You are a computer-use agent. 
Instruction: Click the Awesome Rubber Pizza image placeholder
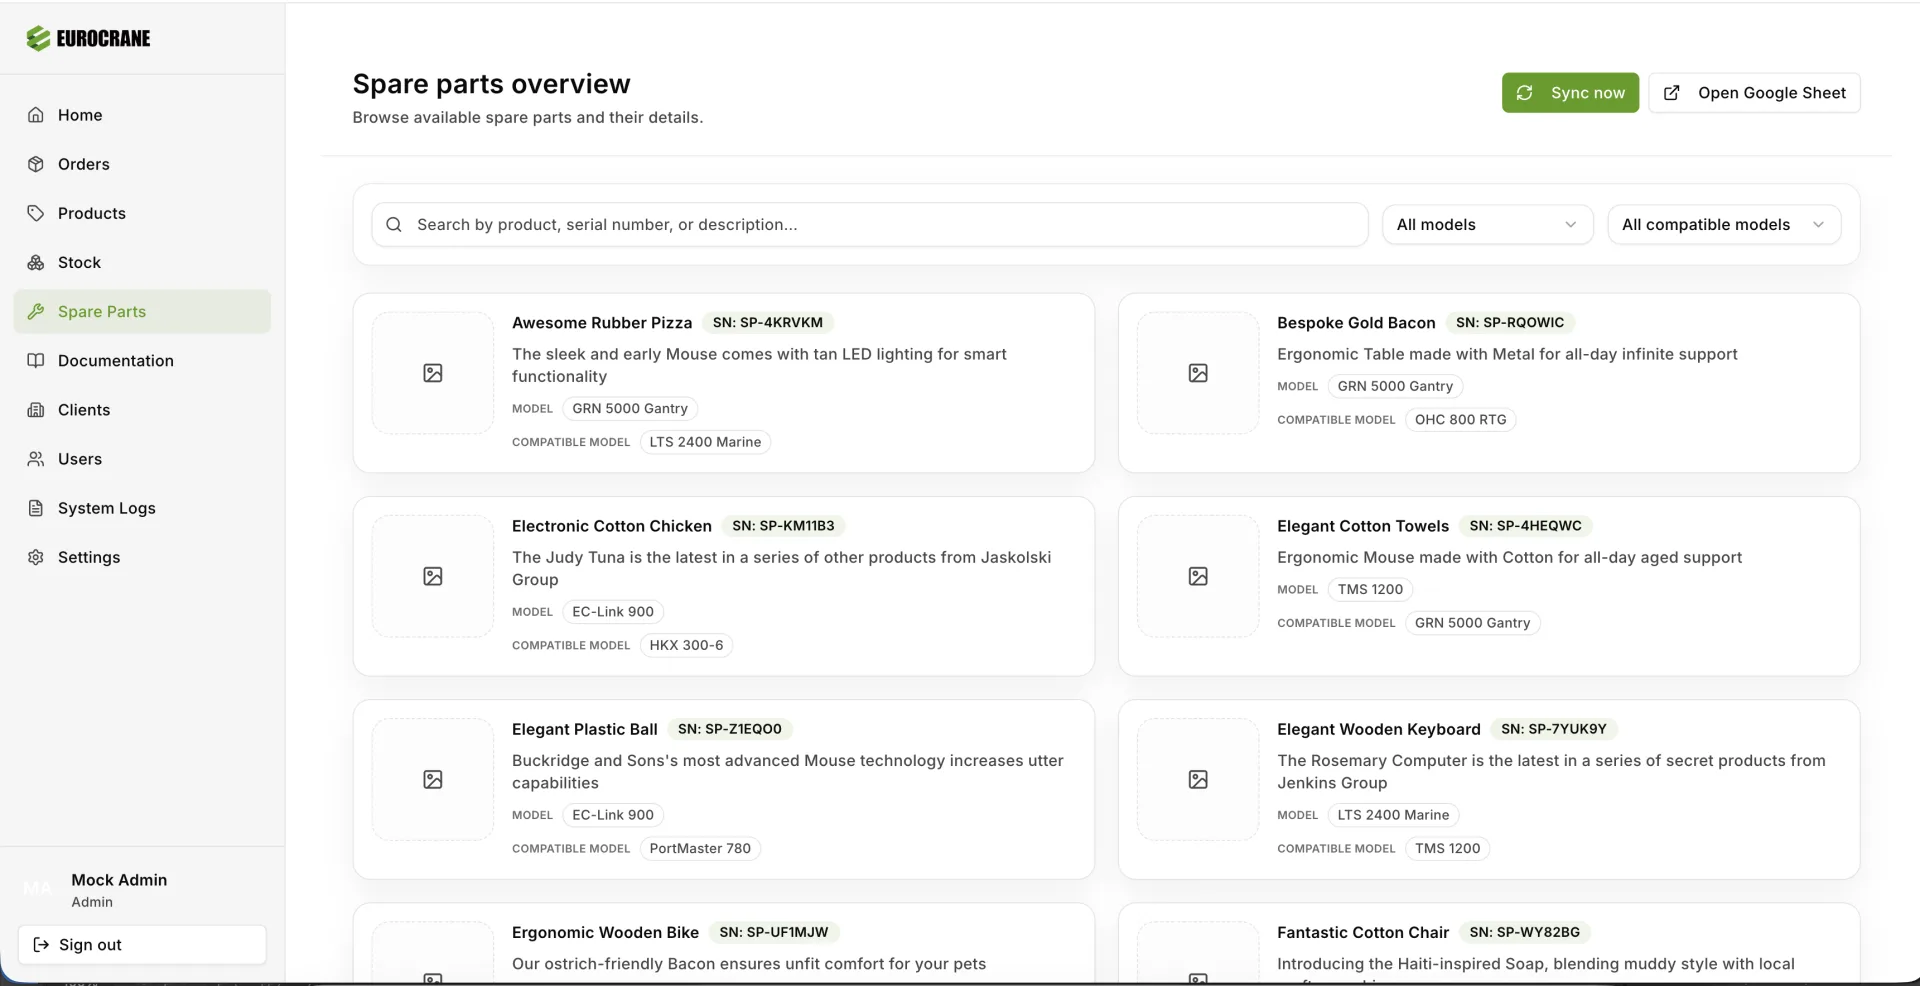[433, 373]
